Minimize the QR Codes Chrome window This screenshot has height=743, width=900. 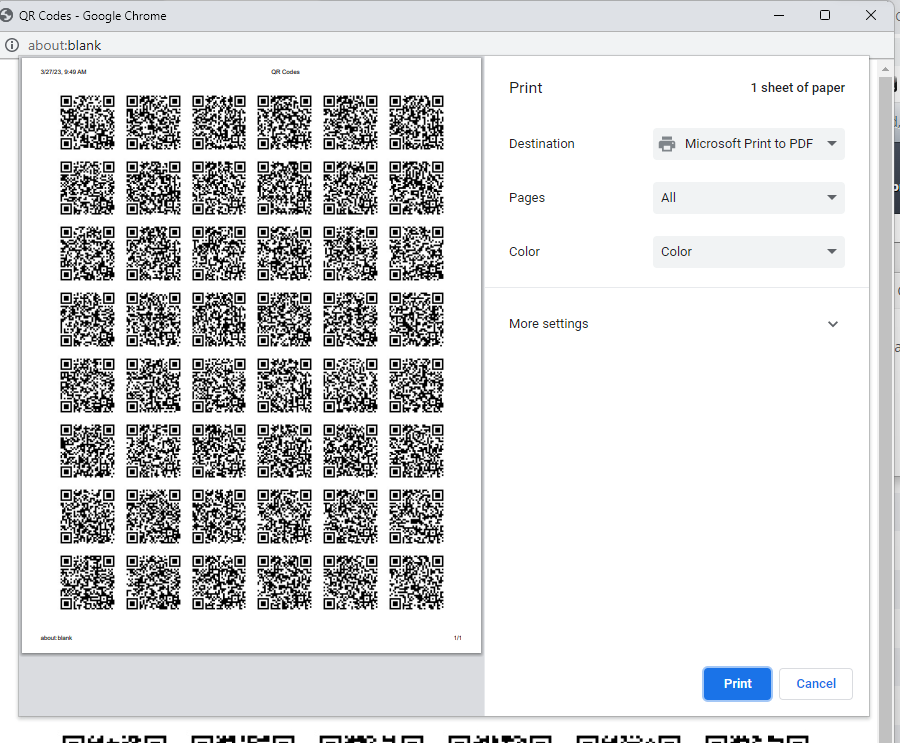point(779,16)
